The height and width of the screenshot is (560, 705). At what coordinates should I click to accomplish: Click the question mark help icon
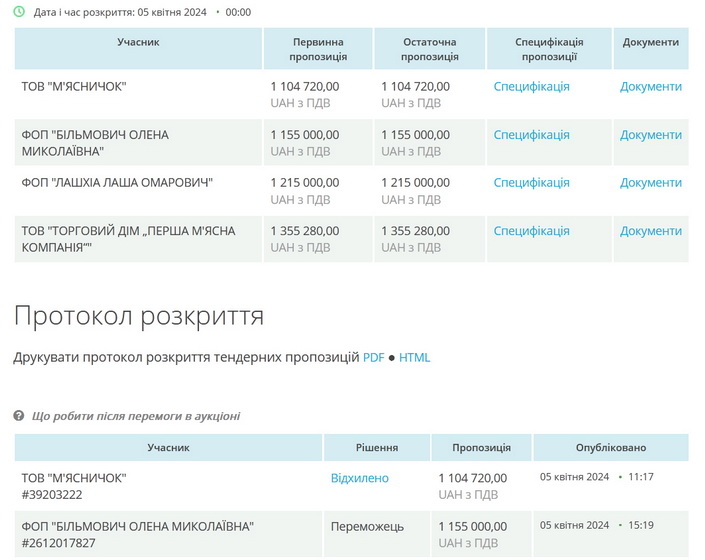19,416
